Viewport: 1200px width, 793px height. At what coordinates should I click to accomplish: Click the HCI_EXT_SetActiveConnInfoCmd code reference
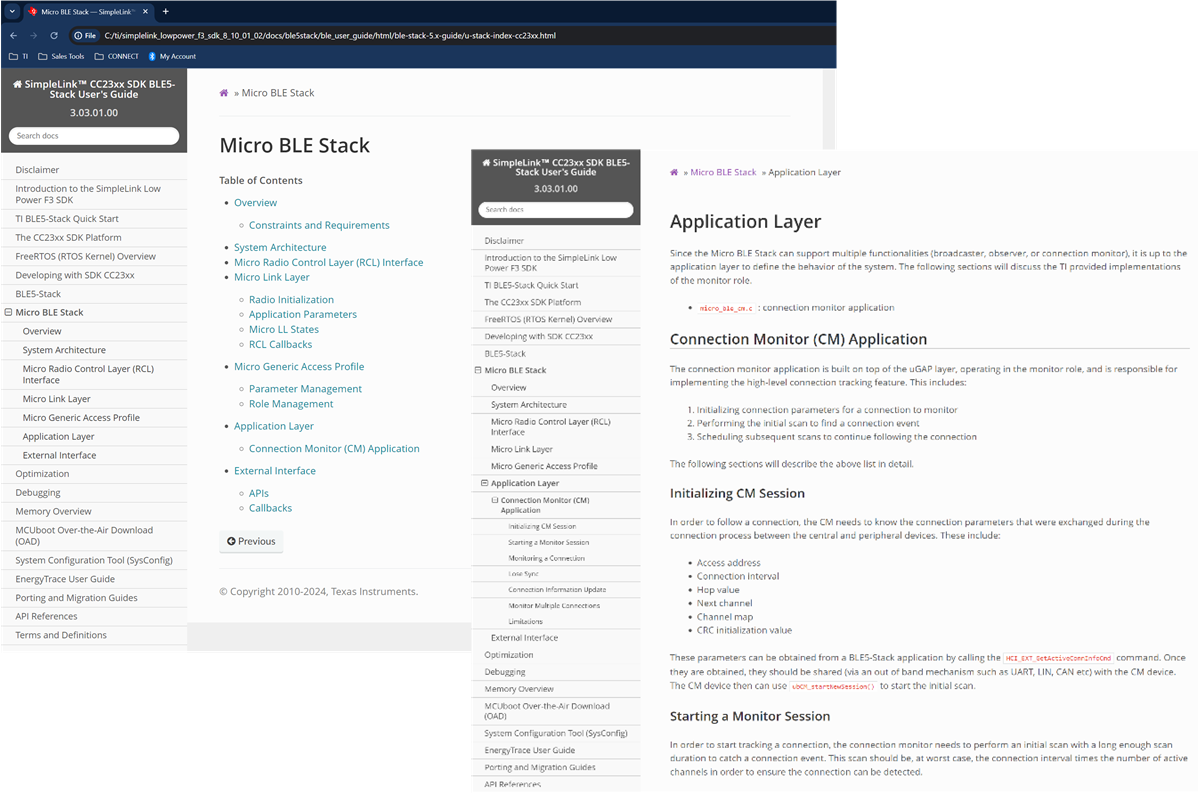[1059, 658]
